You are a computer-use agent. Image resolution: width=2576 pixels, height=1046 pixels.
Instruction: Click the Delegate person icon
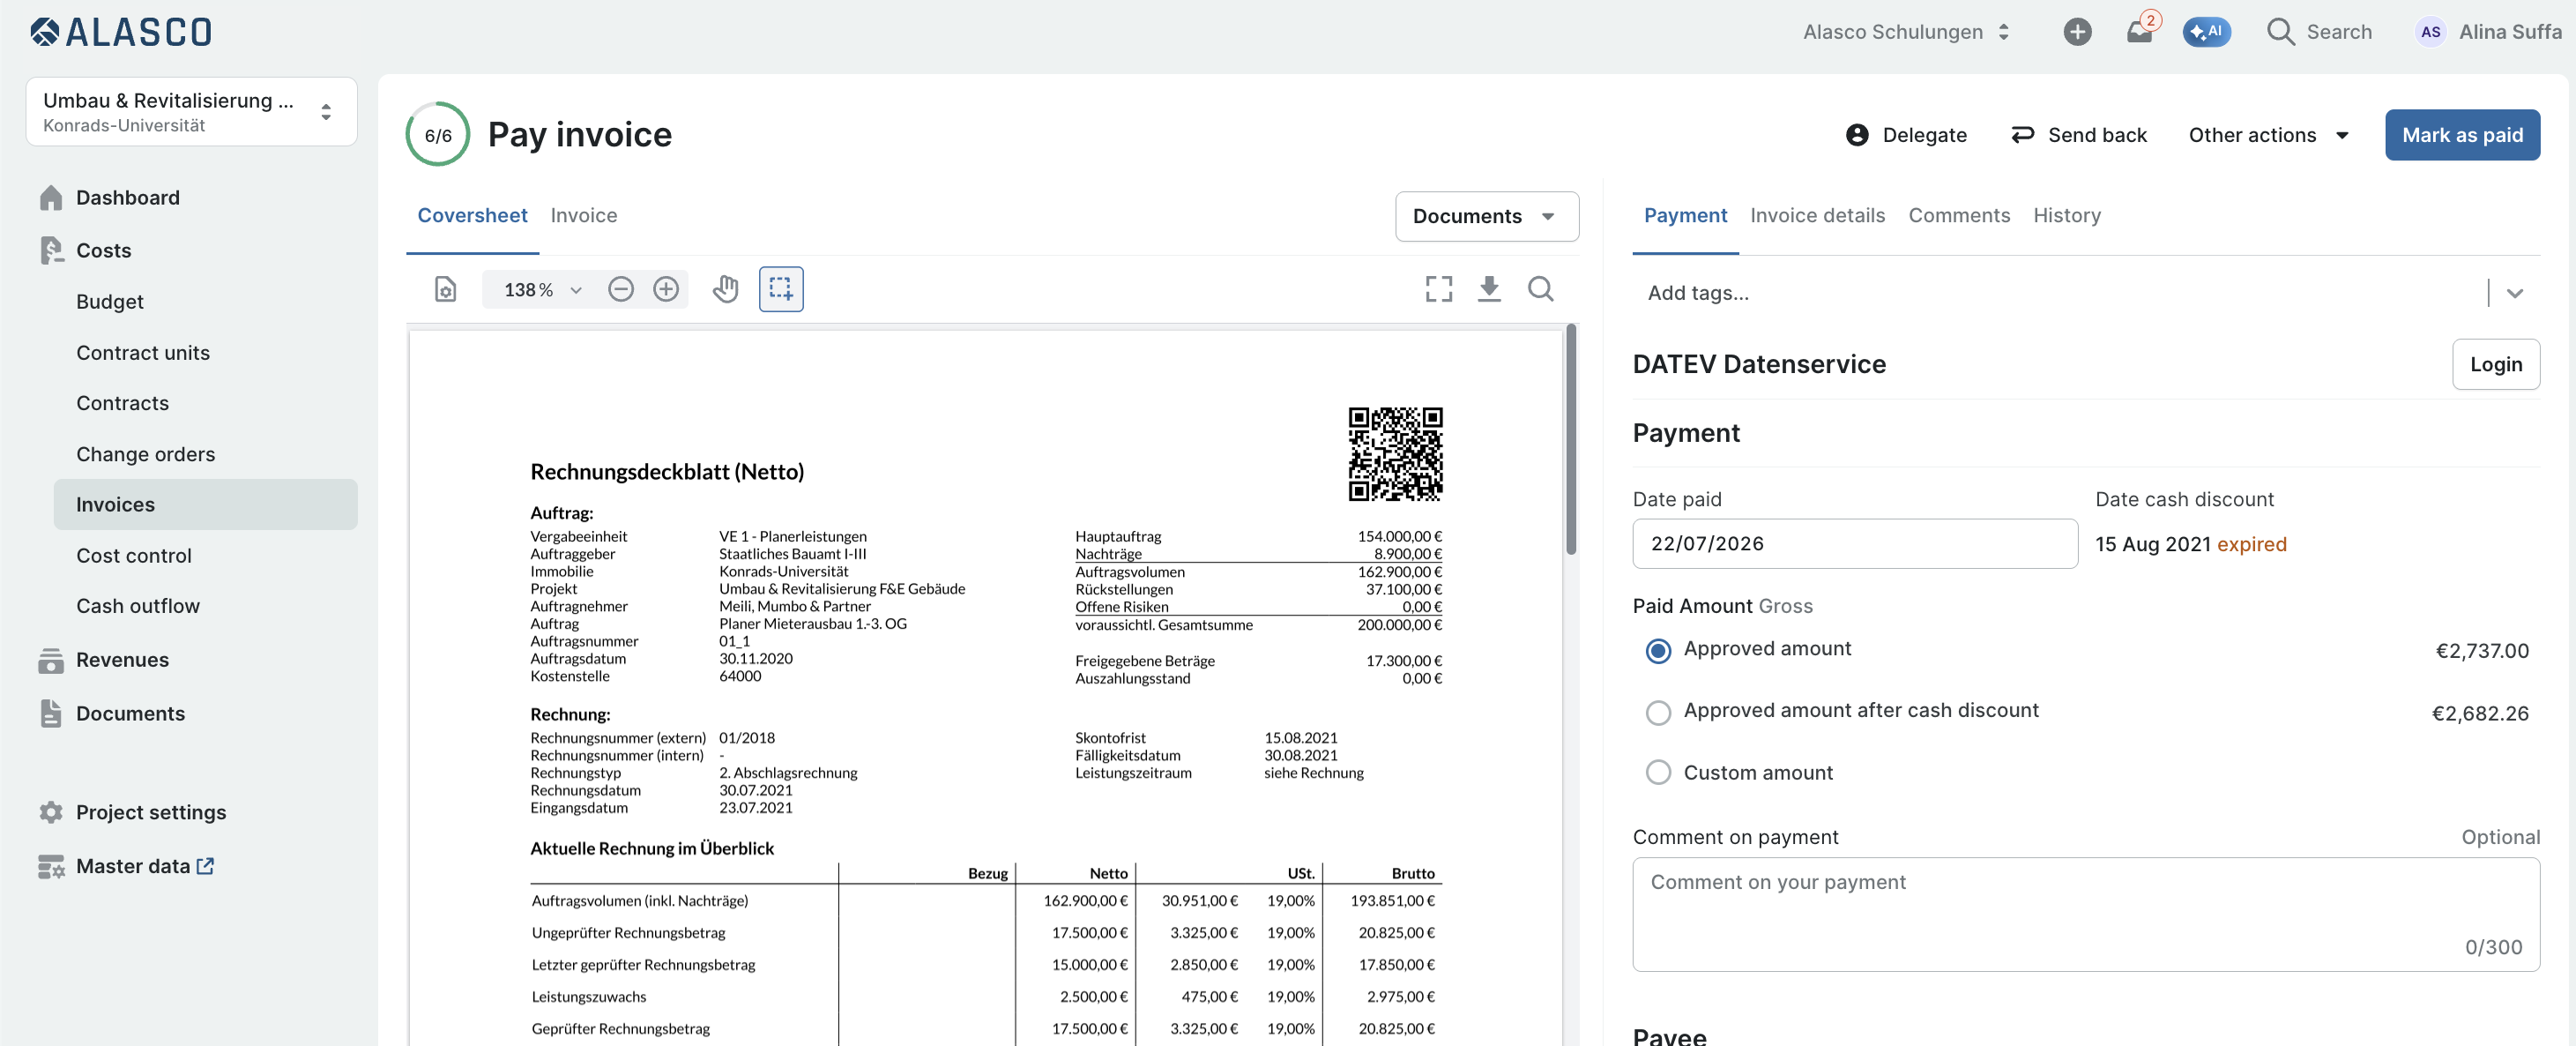point(1857,135)
